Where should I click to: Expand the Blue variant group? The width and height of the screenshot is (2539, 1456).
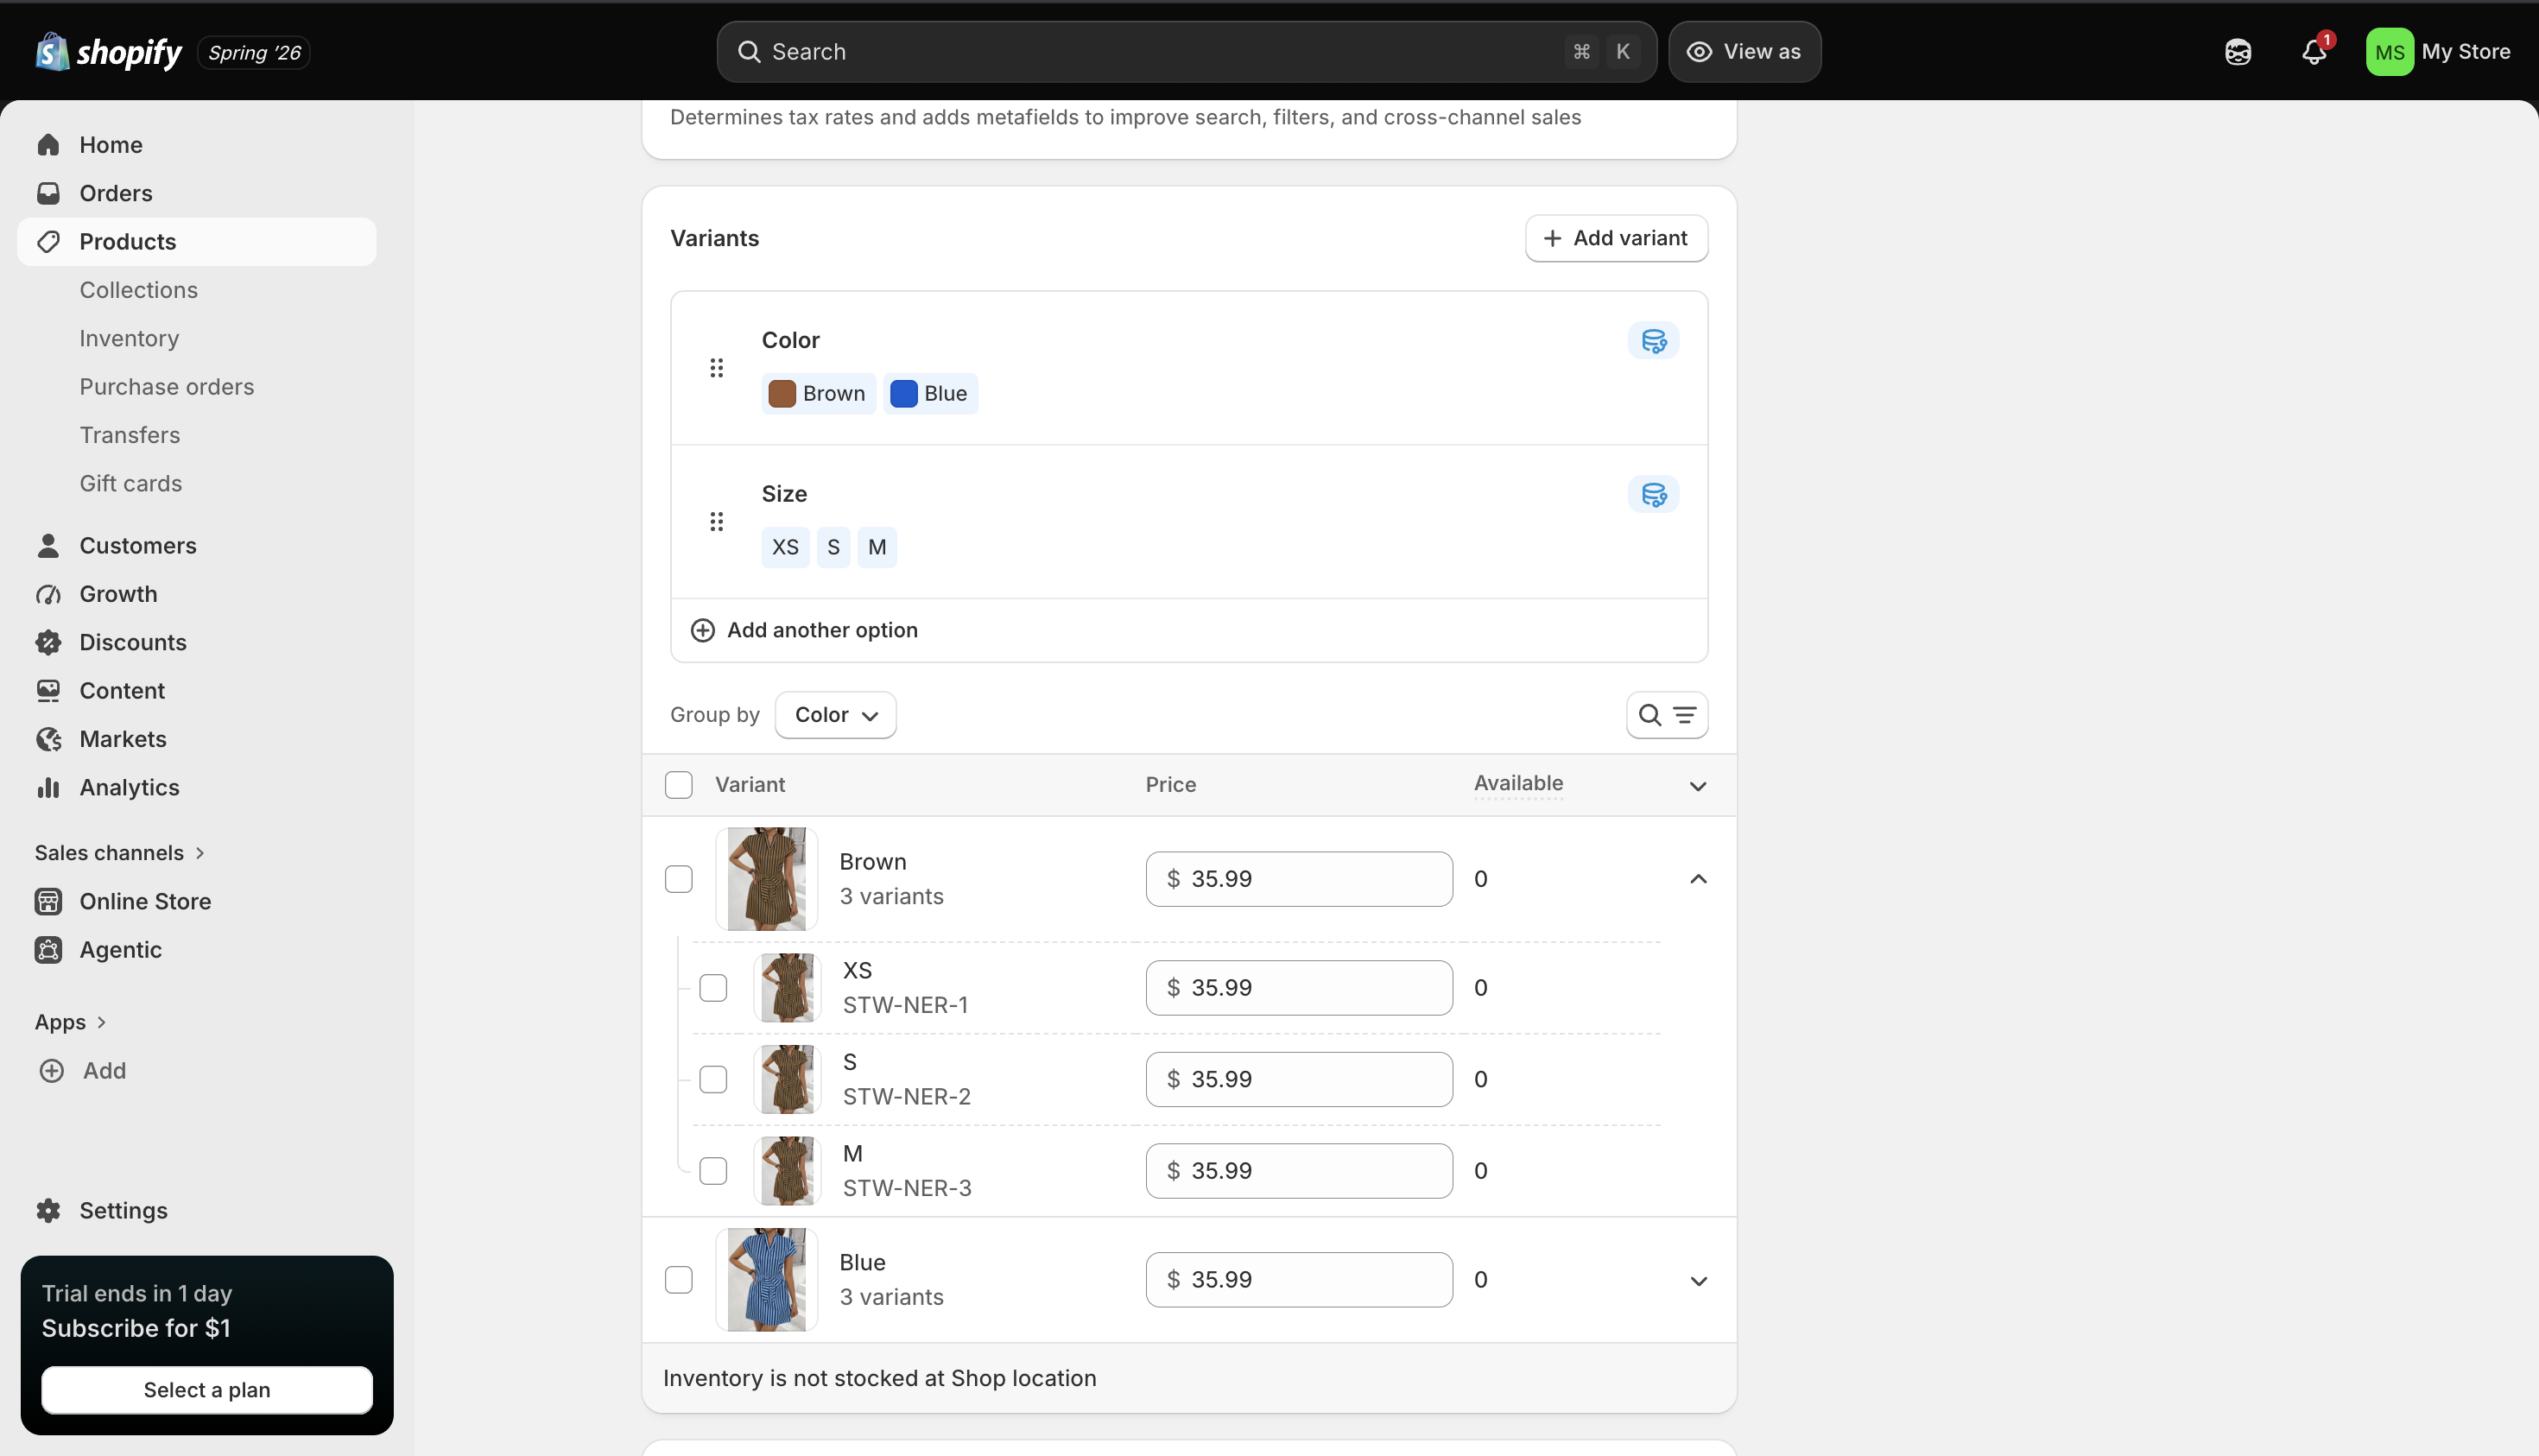coord(1698,1281)
